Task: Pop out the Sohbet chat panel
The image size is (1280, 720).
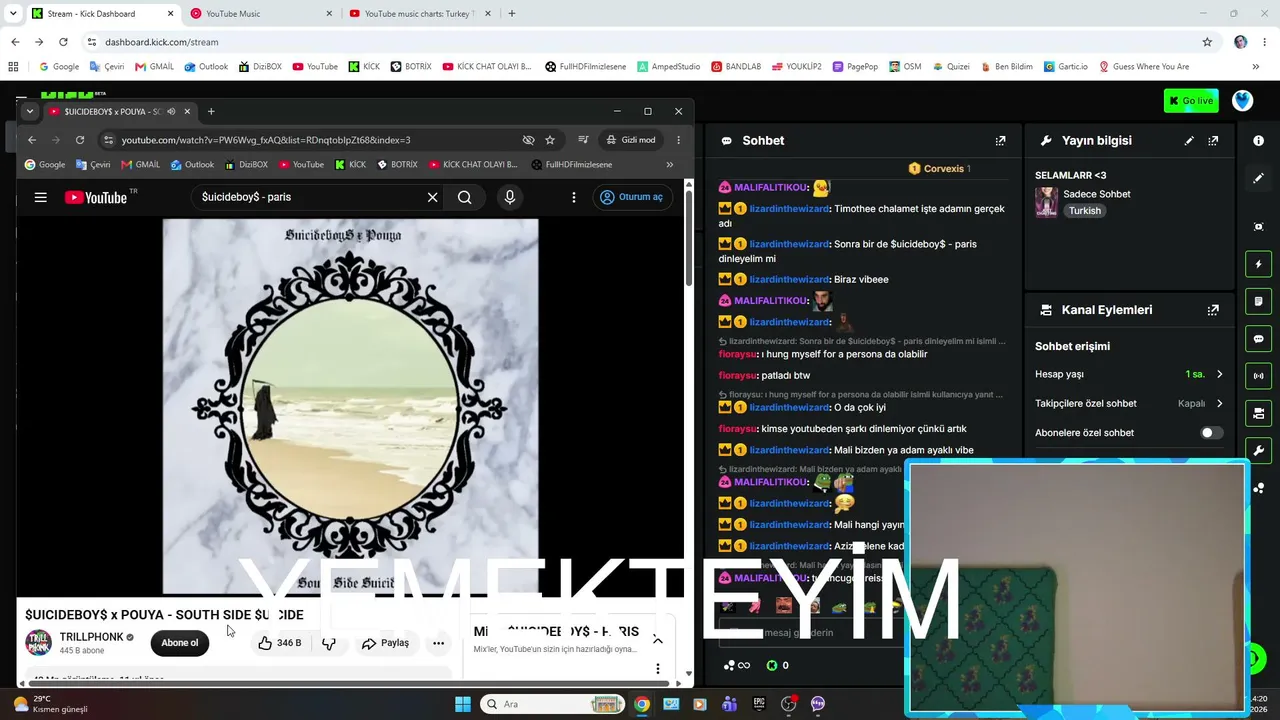Action: click(1000, 141)
